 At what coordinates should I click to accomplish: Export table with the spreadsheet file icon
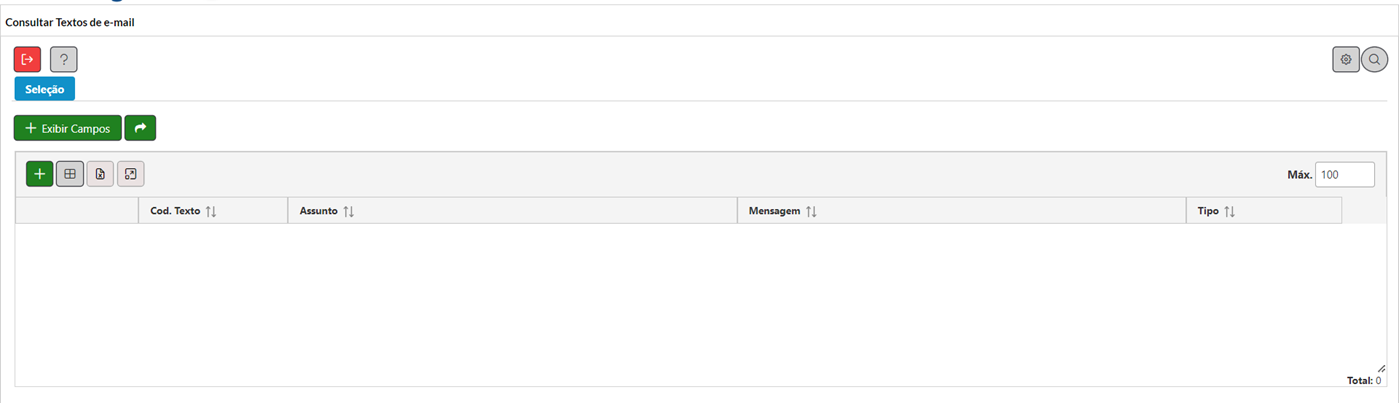tap(100, 174)
